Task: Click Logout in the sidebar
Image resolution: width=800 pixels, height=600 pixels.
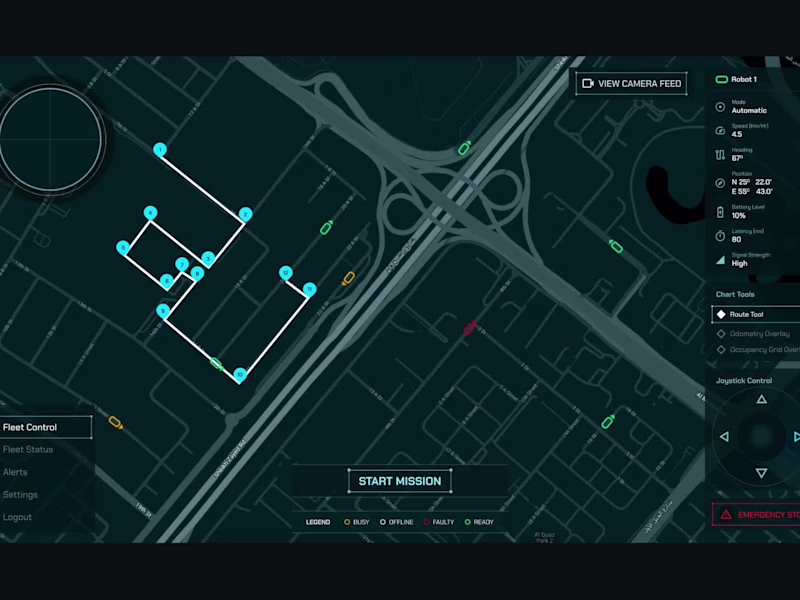Action: [x=17, y=517]
